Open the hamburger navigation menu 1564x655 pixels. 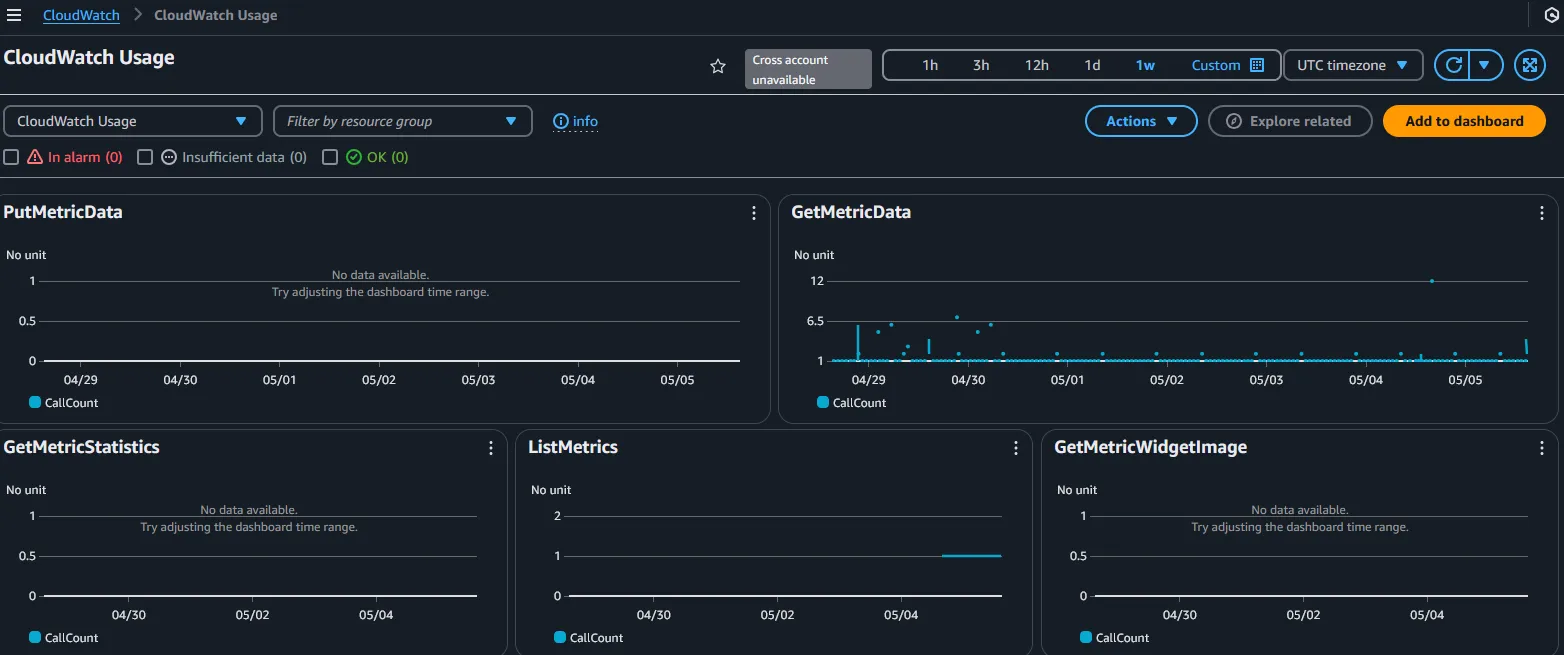tap(14, 15)
